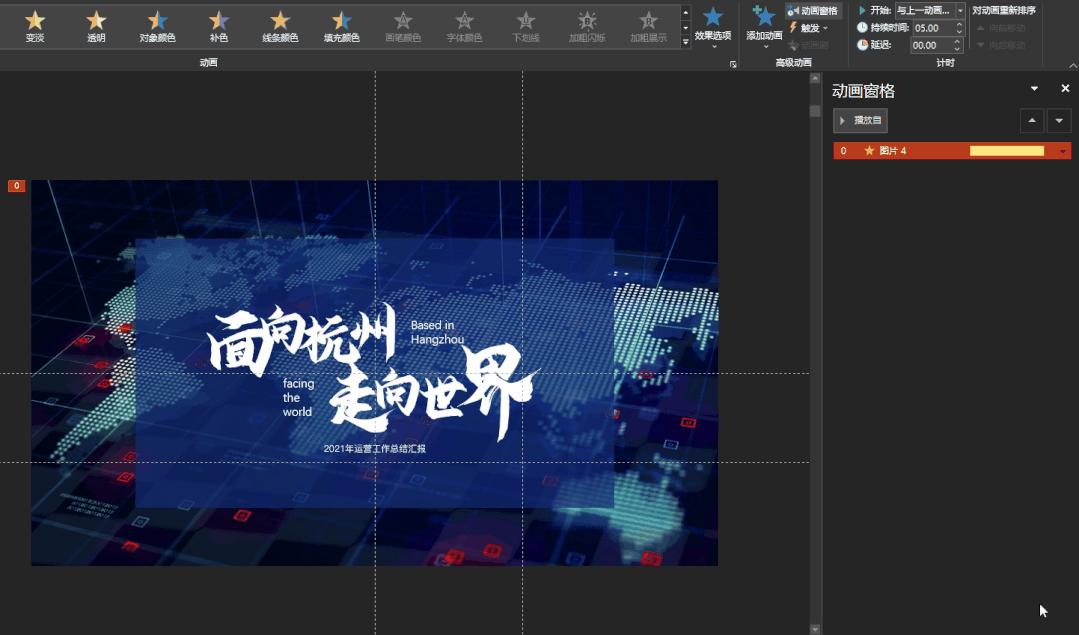
Task: Click the 播放自 (Play From) button
Action: tap(859, 120)
